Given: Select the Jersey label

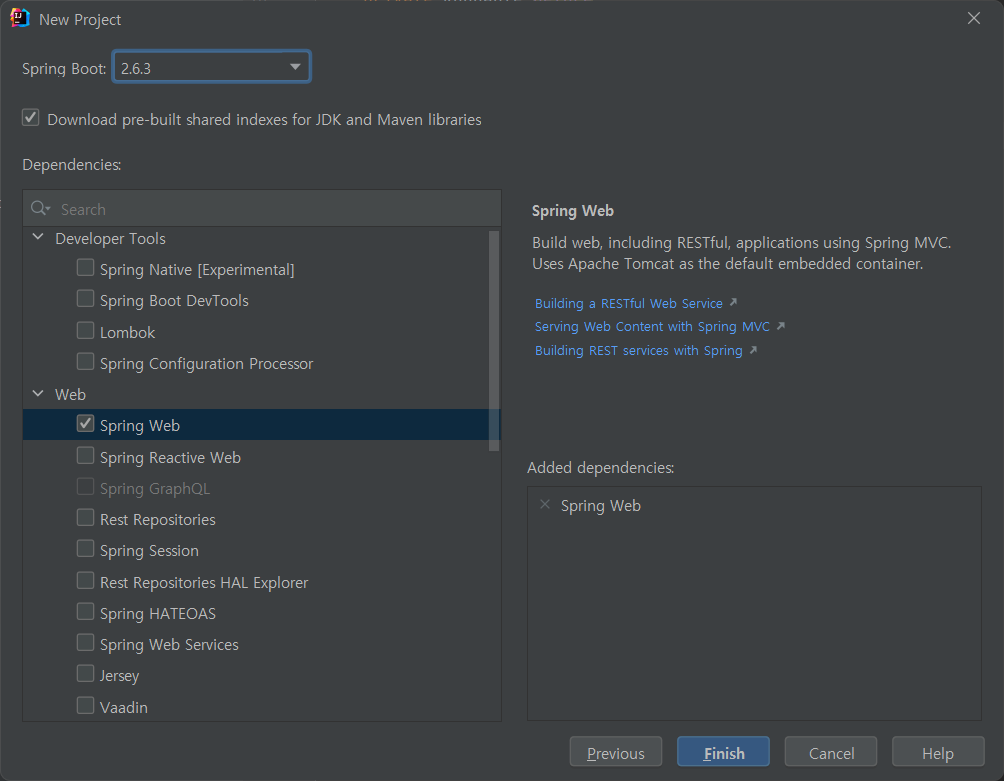Looking at the screenshot, I should (x=119, y=676).
